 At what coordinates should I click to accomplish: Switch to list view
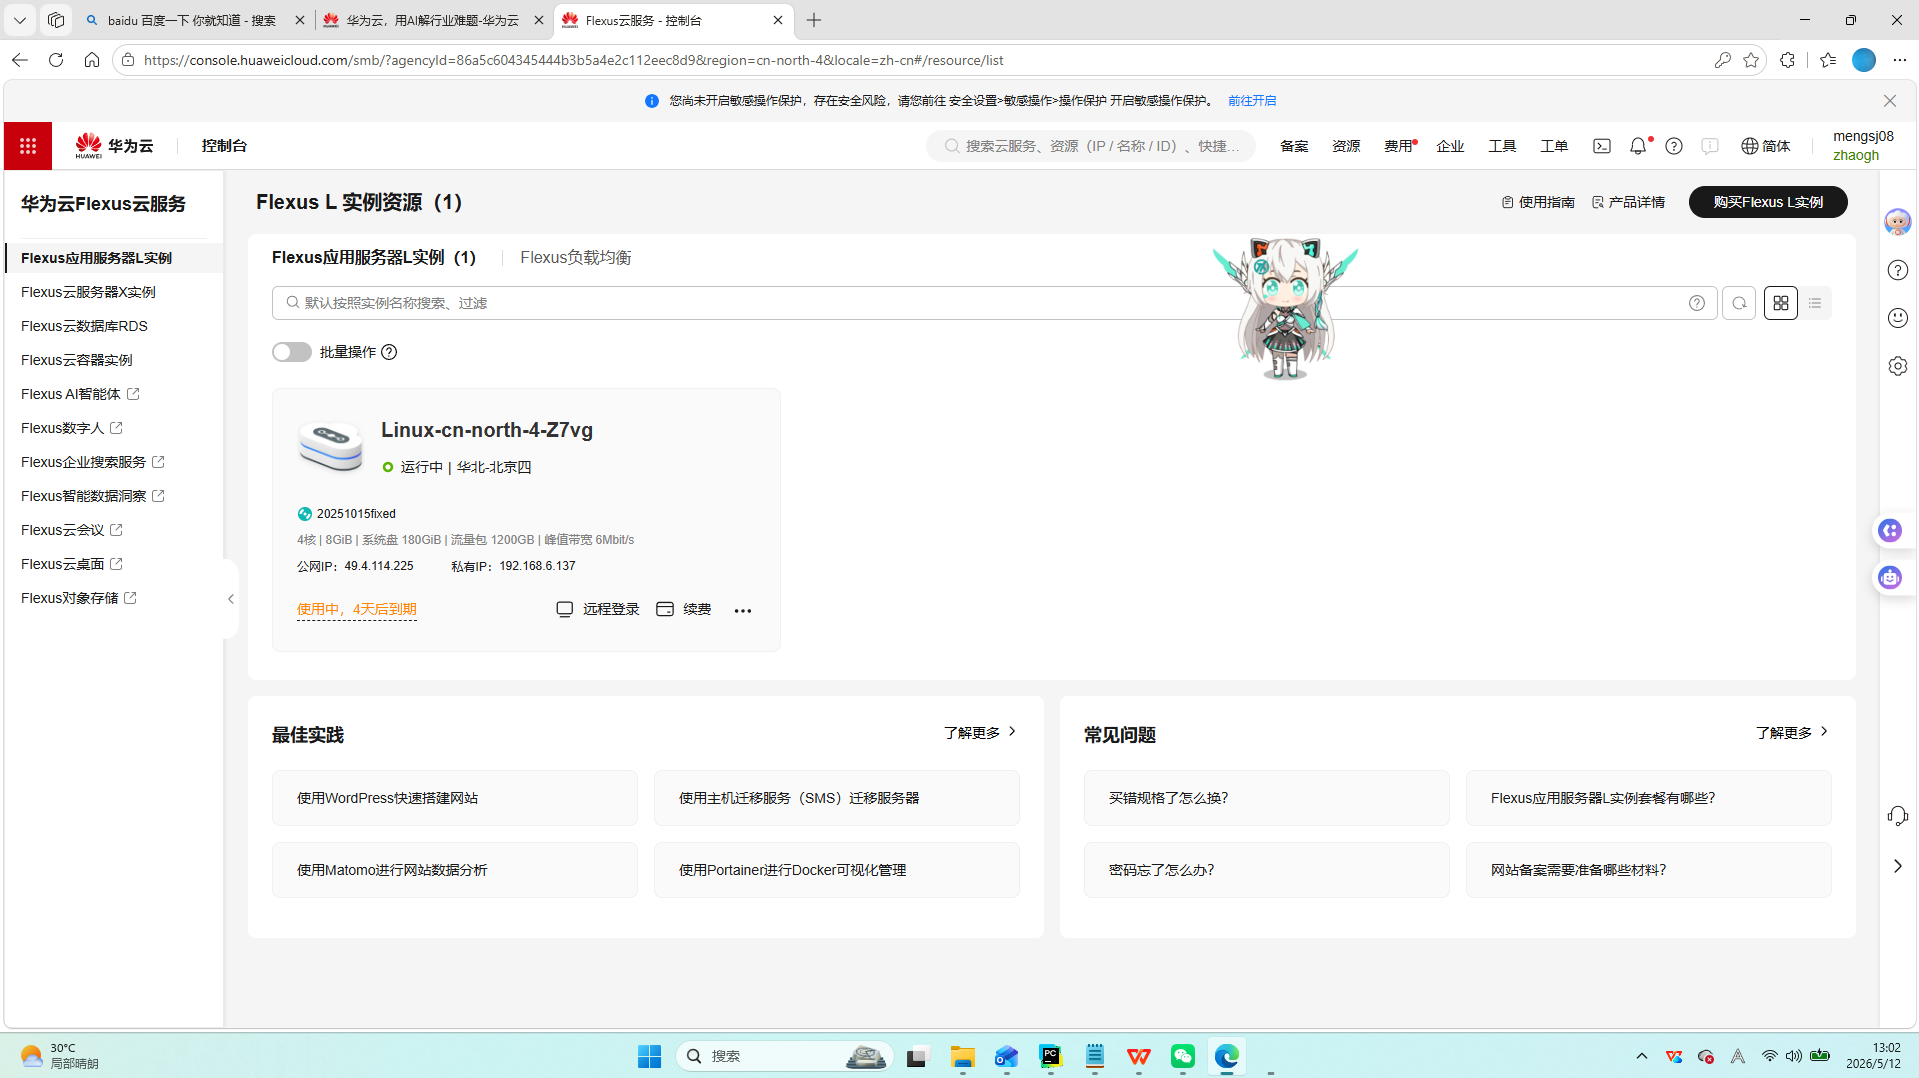point(1815,303)
